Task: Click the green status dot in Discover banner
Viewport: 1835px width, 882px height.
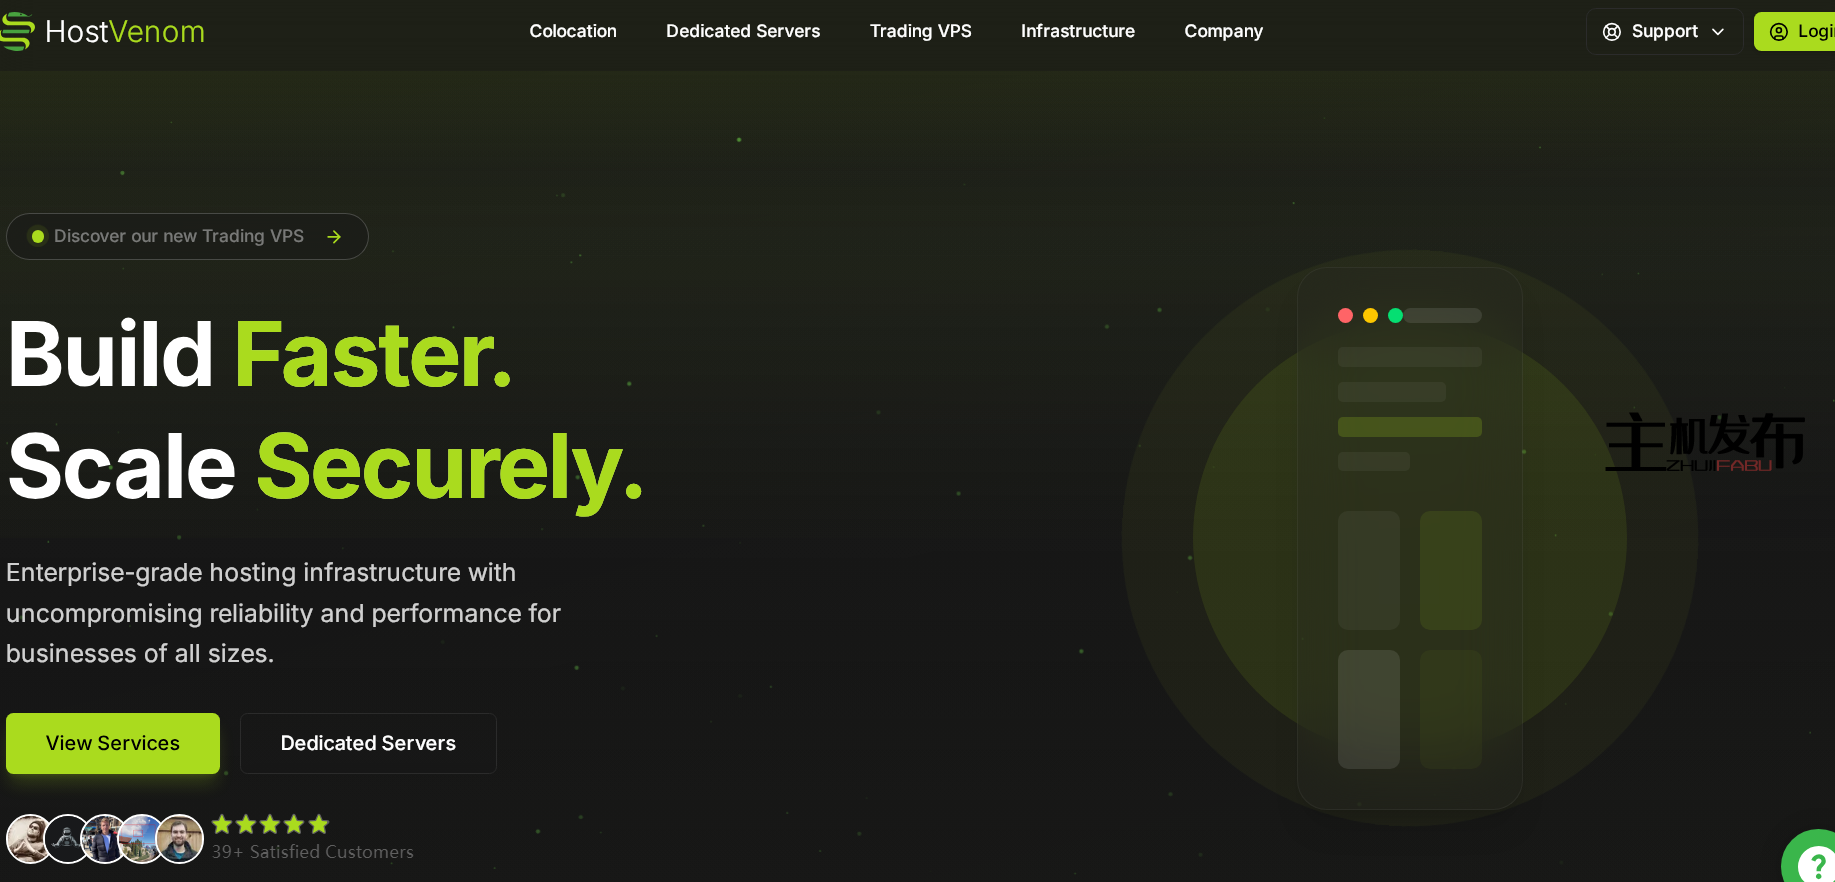Action: click(38, 237)
